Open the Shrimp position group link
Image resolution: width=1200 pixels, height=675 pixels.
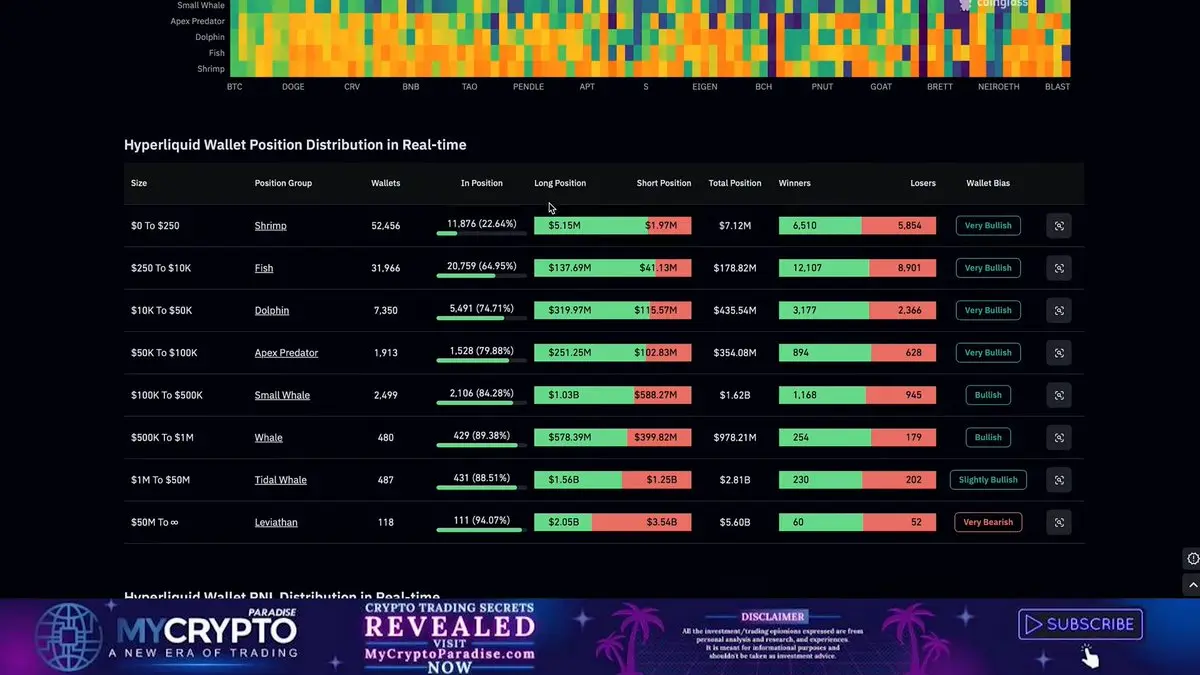point(270,226)
